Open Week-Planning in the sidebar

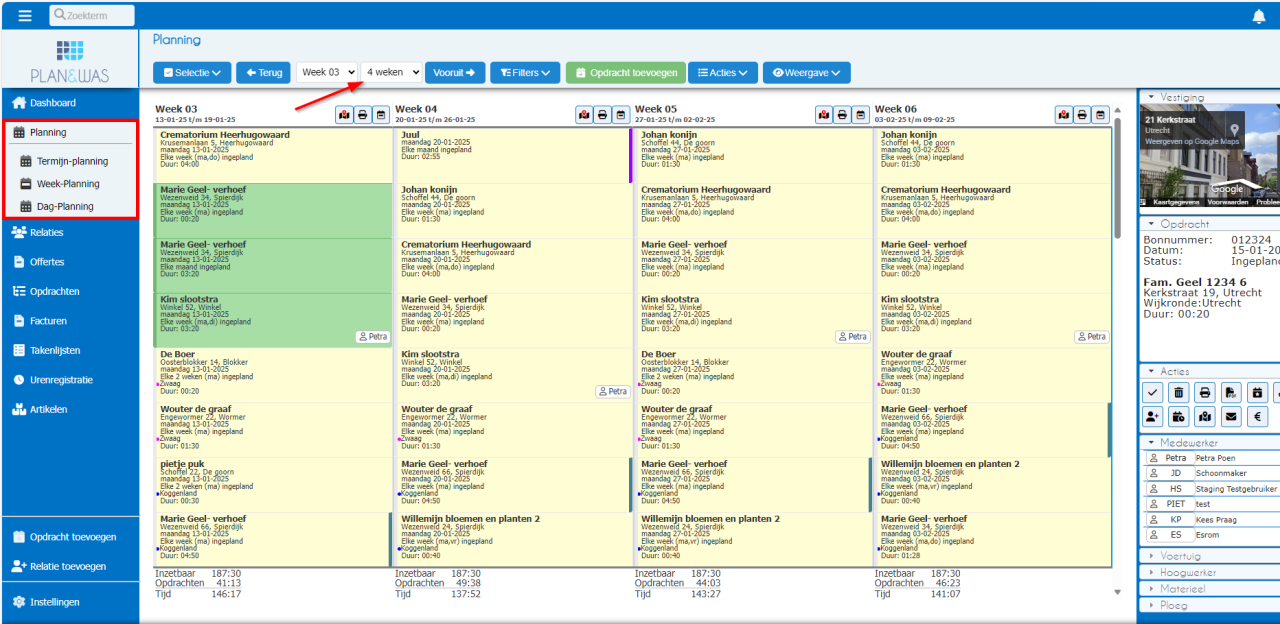click(69, 184)
